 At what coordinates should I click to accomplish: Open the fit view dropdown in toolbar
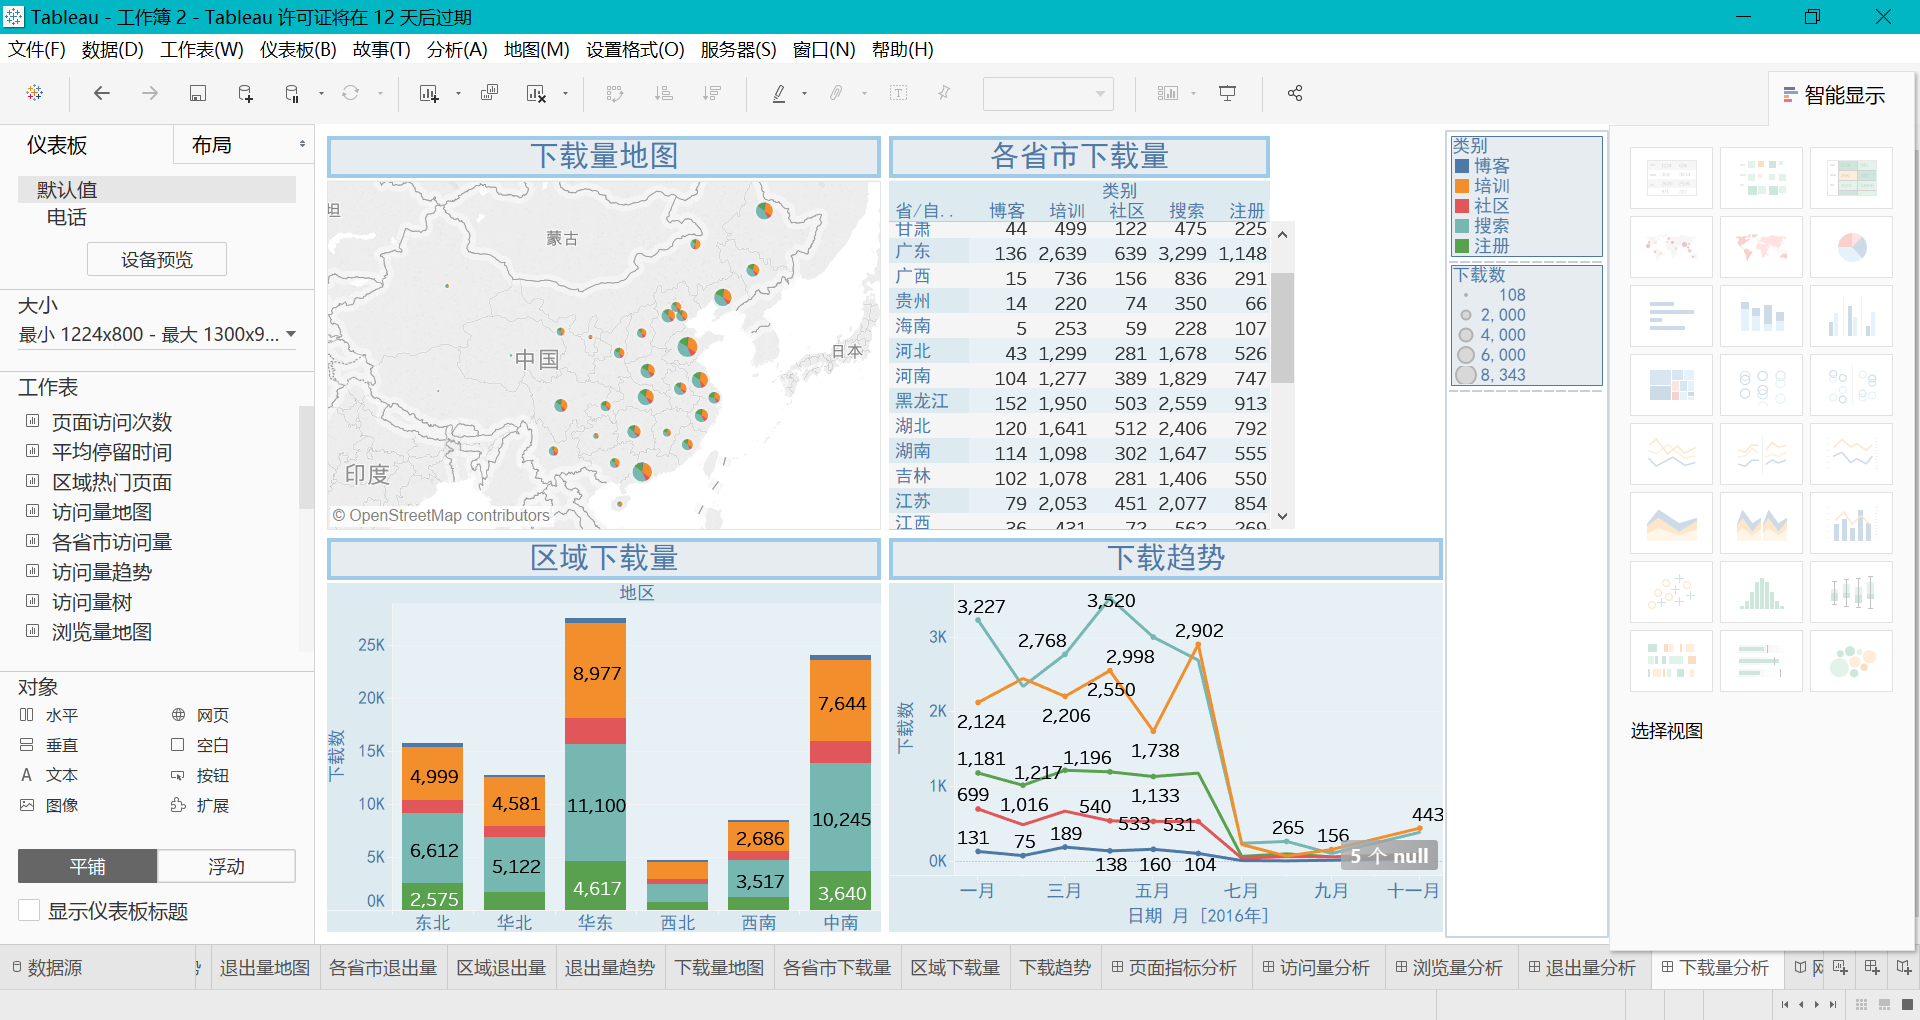1048,93
